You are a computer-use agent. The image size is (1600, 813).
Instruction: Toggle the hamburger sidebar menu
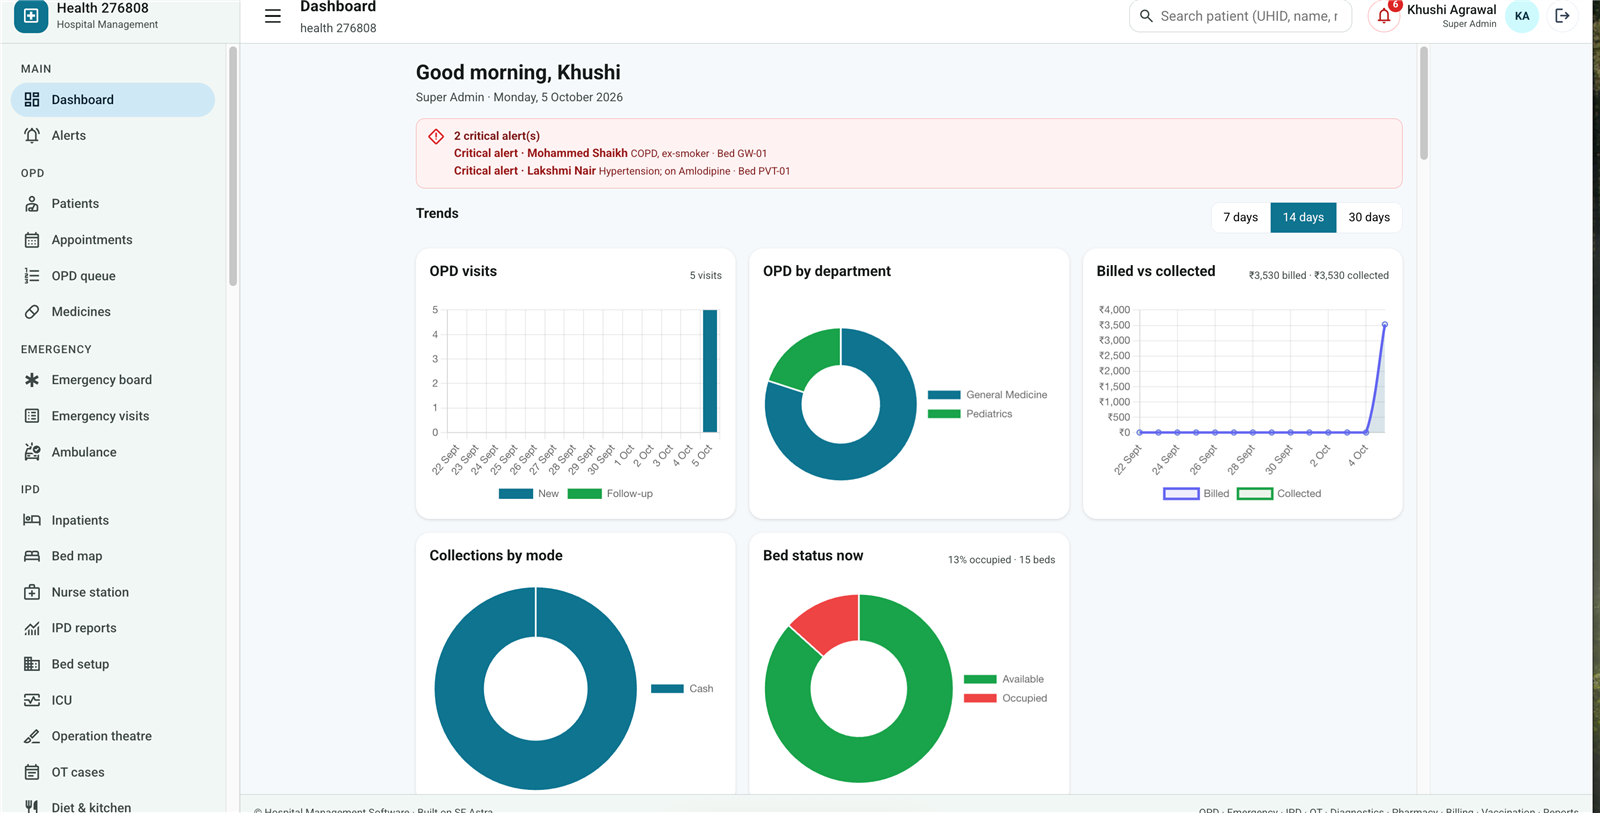click(272, 16)
